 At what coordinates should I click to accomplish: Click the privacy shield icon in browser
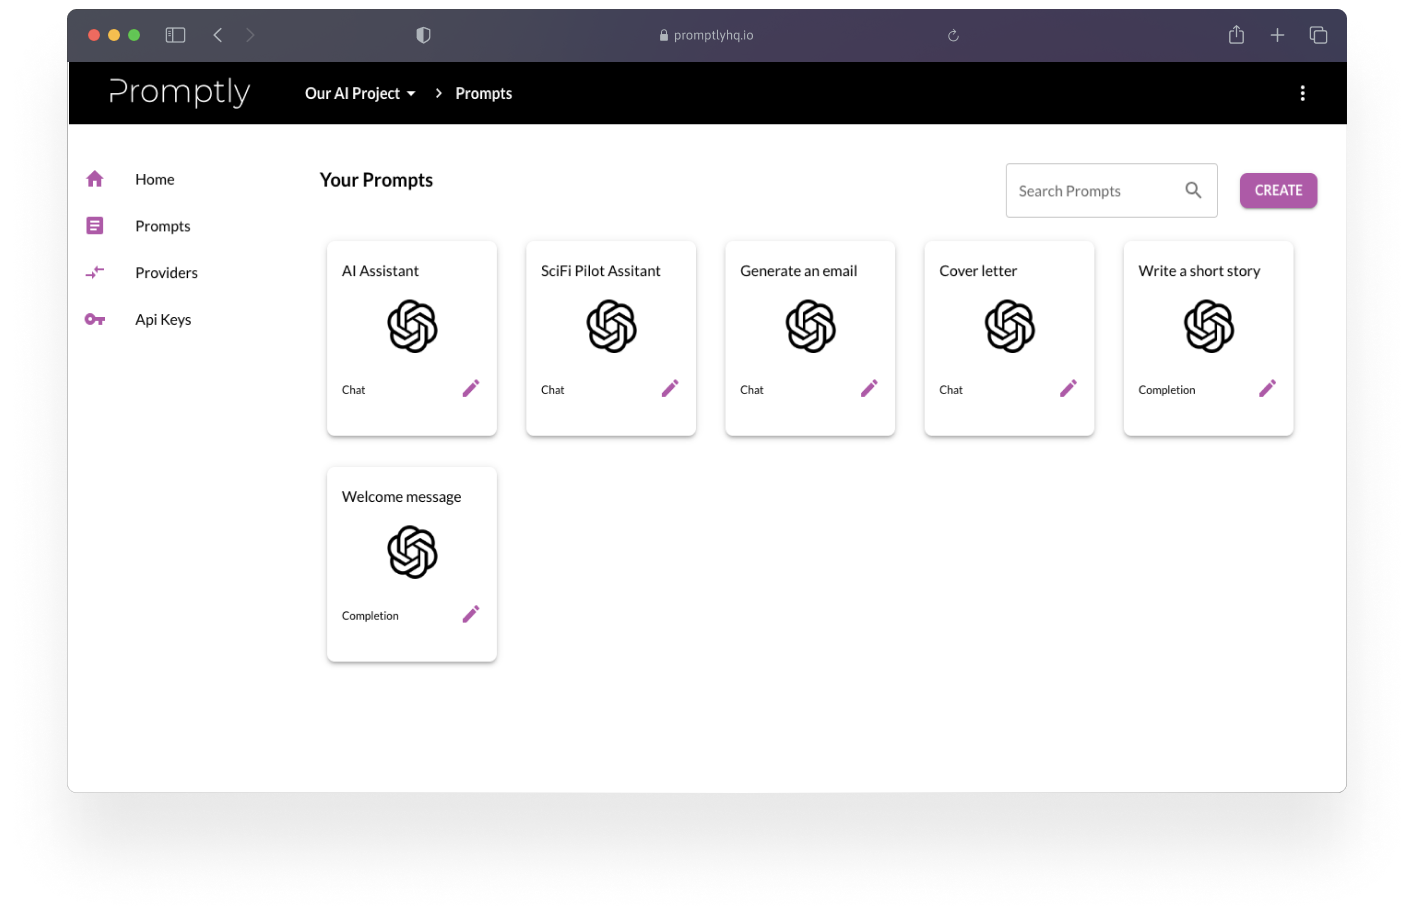click(x=423, y=35)
